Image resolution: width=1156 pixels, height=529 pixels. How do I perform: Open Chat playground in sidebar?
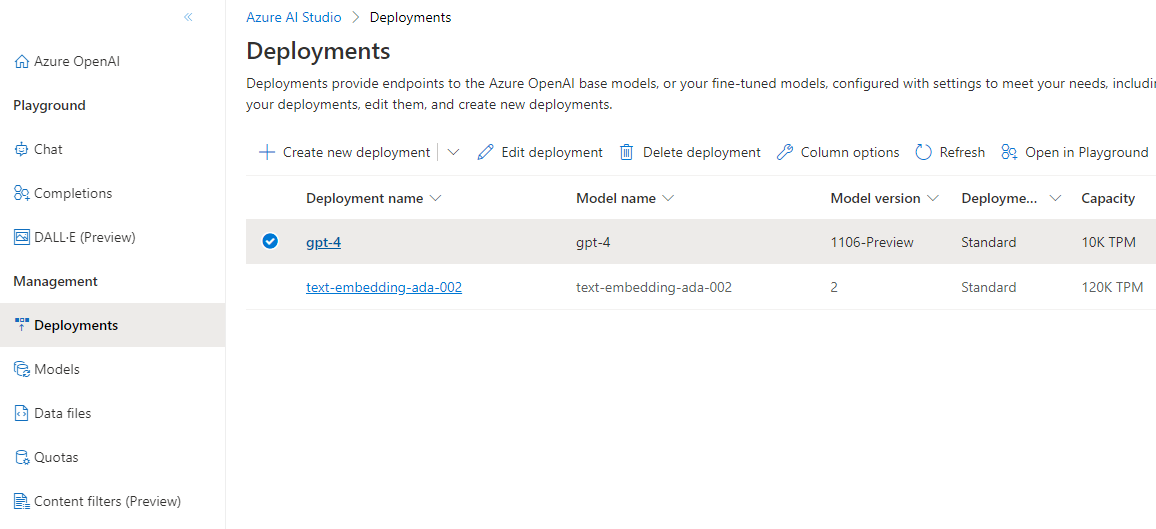(49, 150)
